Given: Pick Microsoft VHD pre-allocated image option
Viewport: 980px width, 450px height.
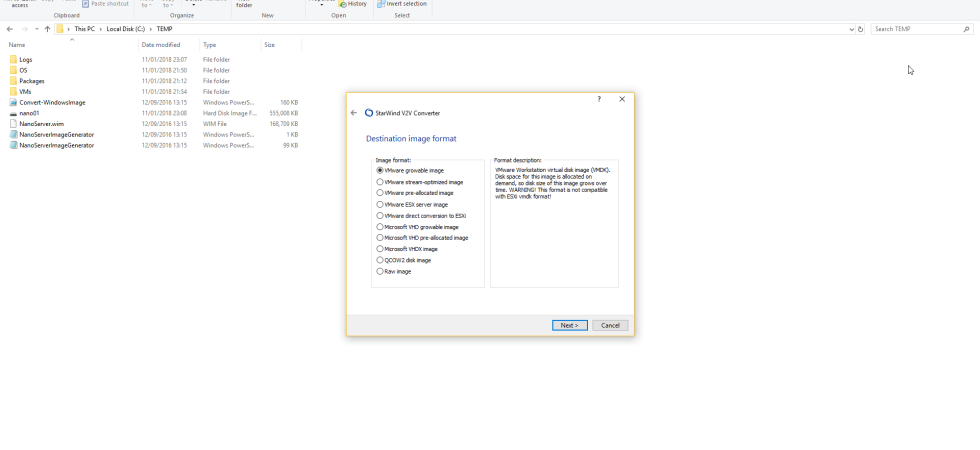Looking at the screenshot, I should 422,238.
